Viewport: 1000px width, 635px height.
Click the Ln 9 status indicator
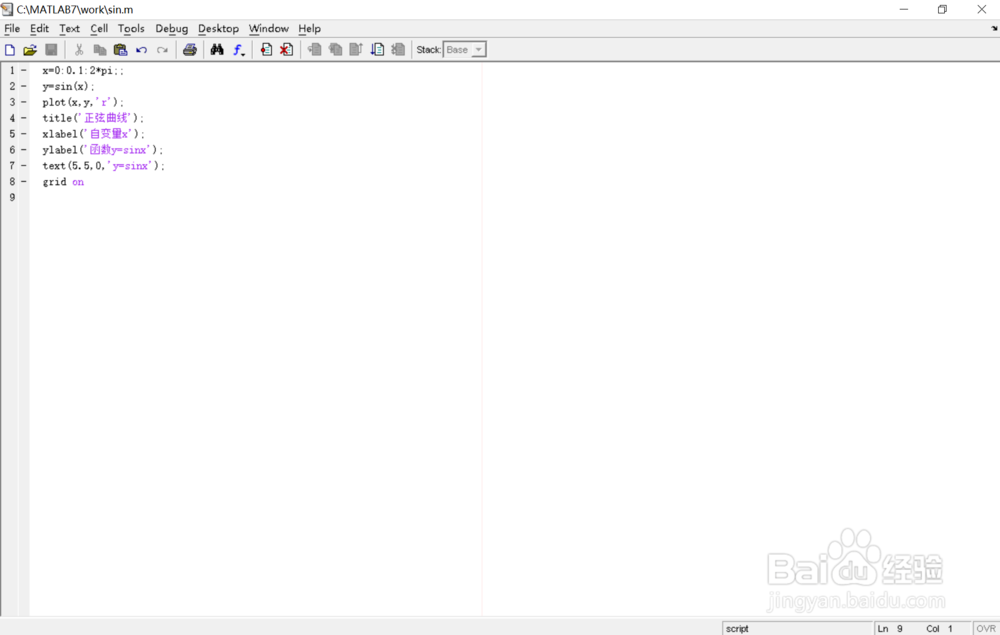pos(890,629)
